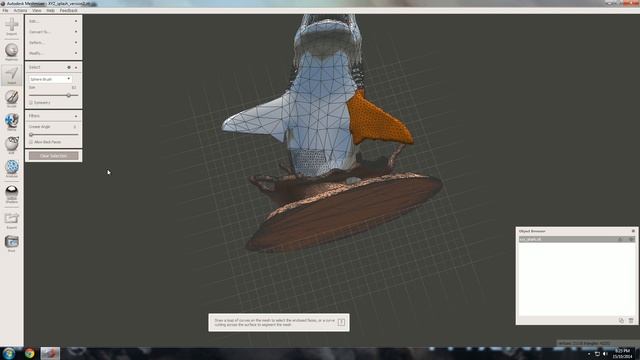Duplicate object icon in Object Browser
The width and height of the screenshot is (640, 360).
pyautogui.click(x=621, y=321)
